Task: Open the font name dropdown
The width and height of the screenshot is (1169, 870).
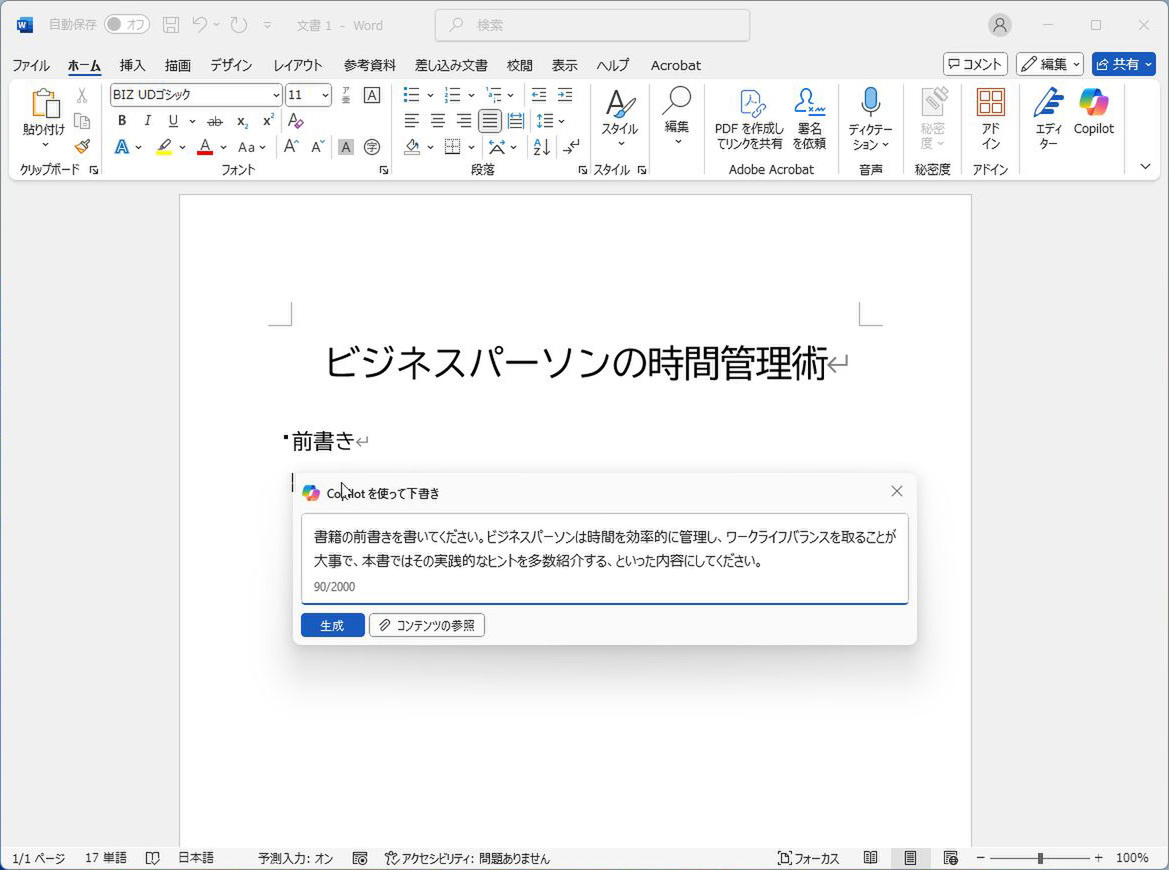Action: point(276,95)
